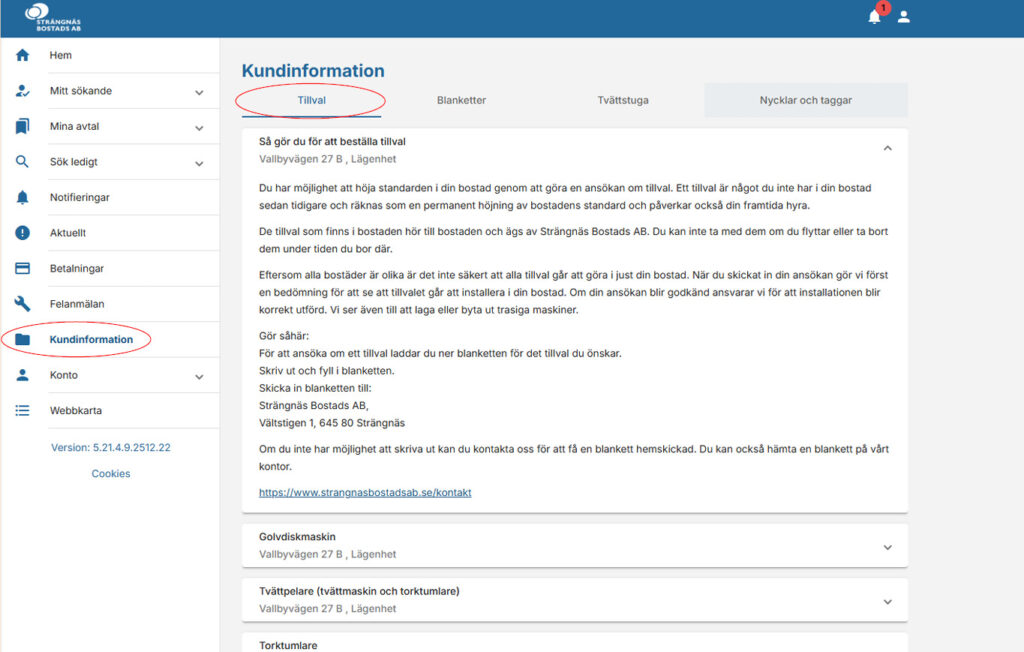Image resolution: width=1024 pixels, height=652 pixels.
Task: Open Aktuellt via the info icon
Action: (22, 233)
